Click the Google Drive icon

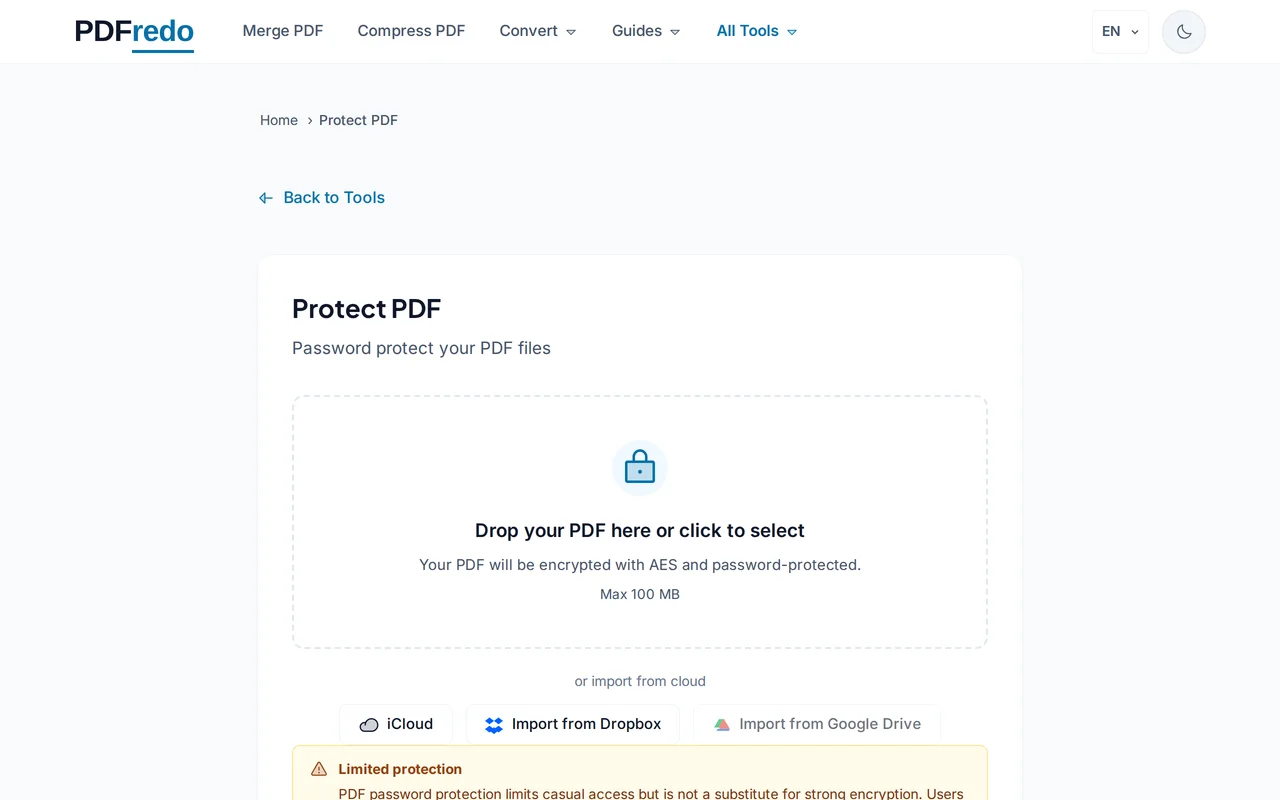click(x=722, y=723)
